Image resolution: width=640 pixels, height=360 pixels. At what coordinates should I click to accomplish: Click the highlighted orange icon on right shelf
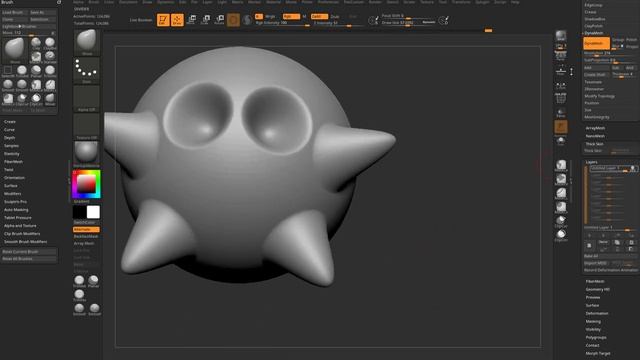coord(561,127)
